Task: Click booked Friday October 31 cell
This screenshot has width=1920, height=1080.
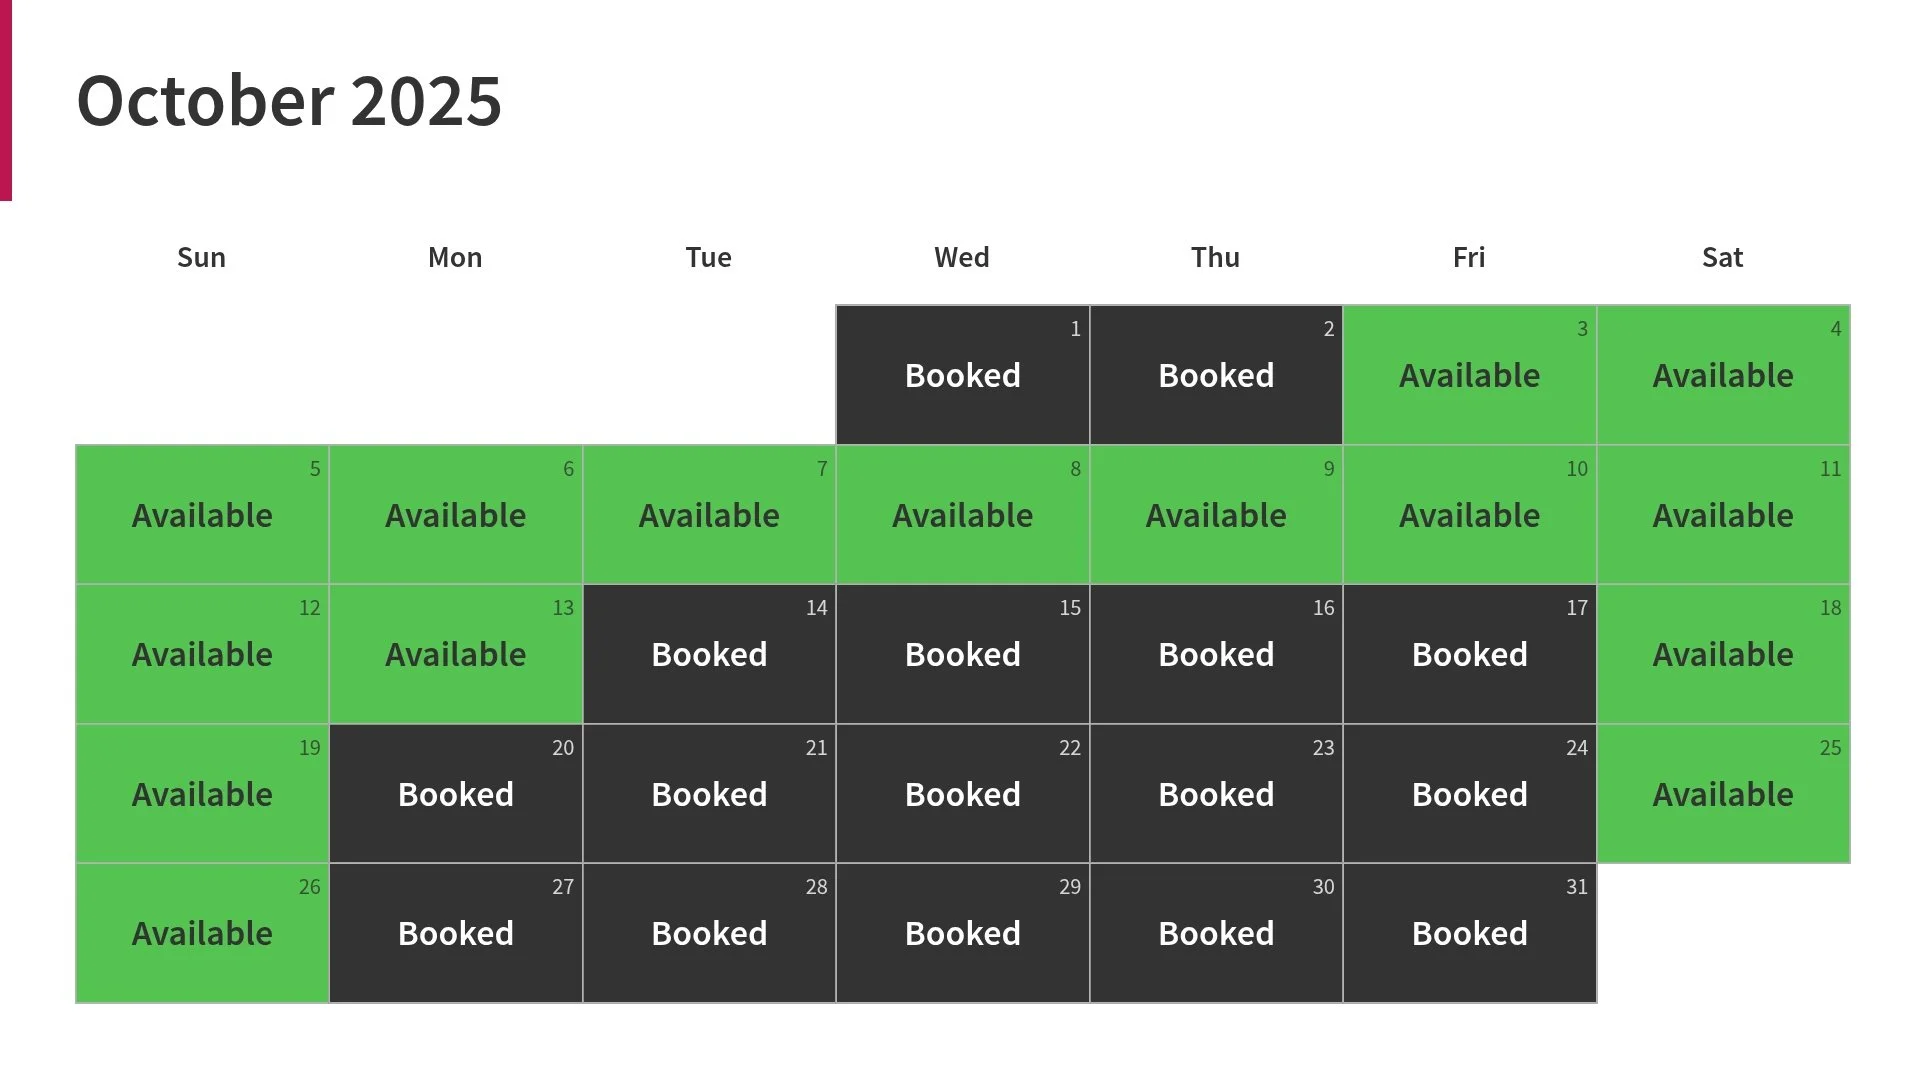Action: coord(1469,933)
